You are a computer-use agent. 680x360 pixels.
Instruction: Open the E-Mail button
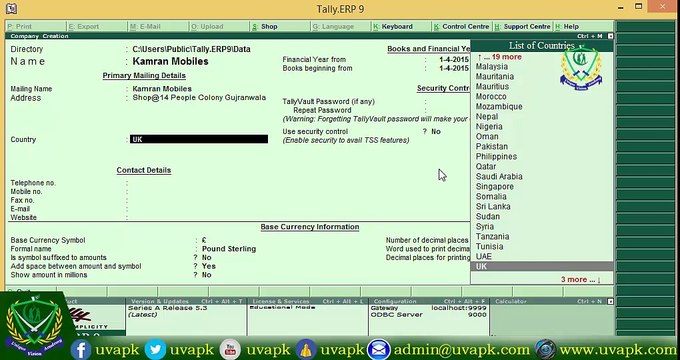point(158,26)
